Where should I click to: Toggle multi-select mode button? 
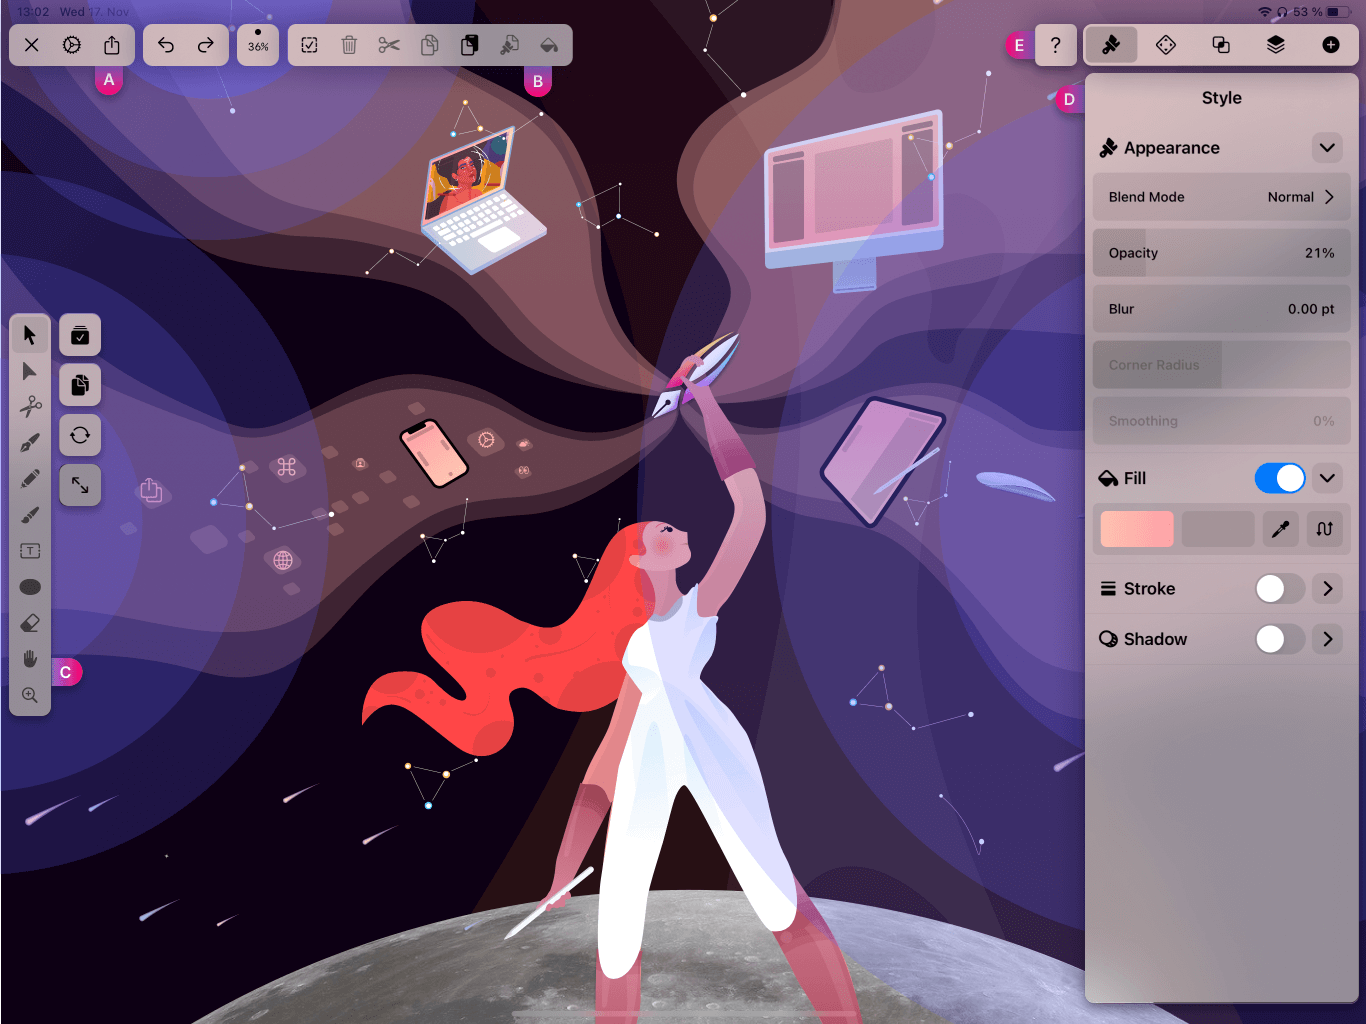point(80,336)
